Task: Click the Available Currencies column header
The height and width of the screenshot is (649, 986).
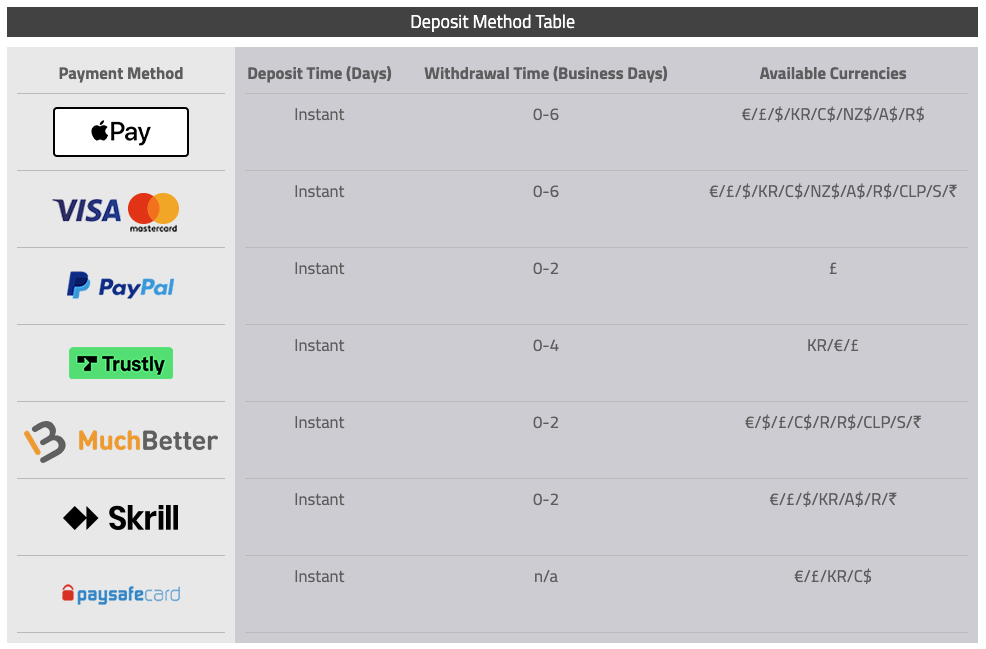Action: 833,73
